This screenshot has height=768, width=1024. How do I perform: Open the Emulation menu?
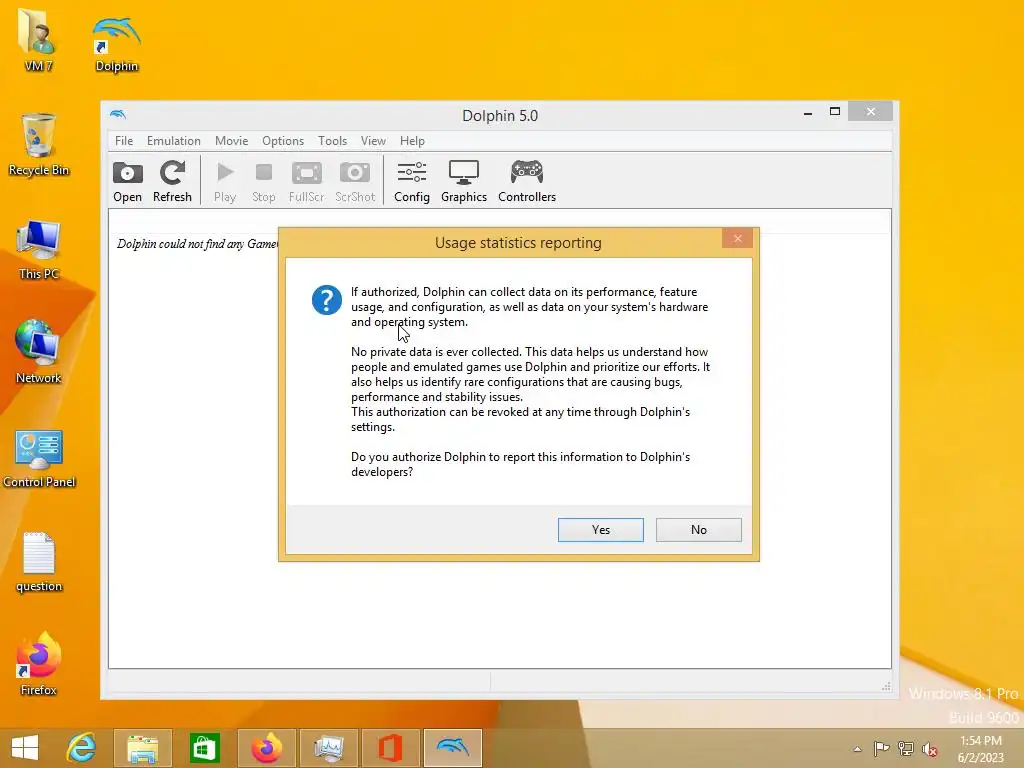174,140
